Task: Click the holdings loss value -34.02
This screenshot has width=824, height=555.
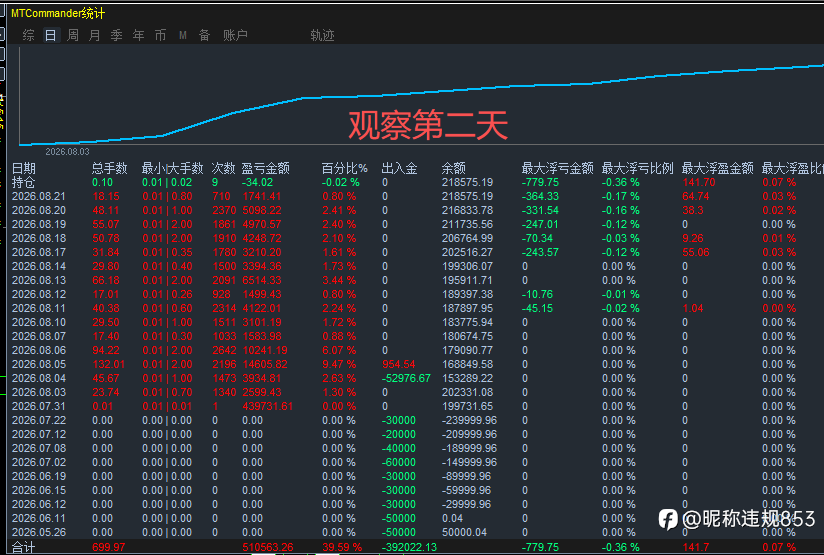Action: (x=258, y=182)
